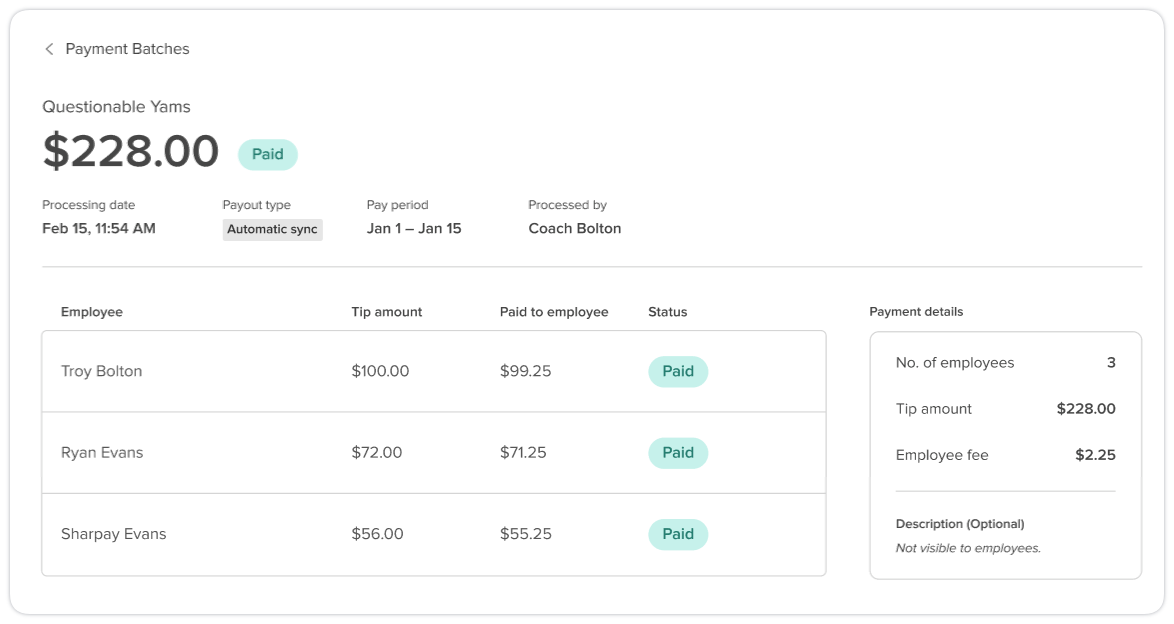Click Ryan Evans' Paid status badge
The height and width of the screenshot is (624, 1174).
(678, 452)
